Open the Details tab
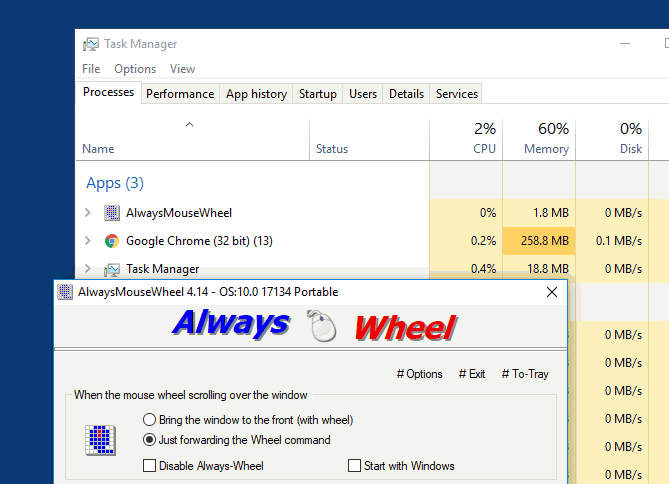Image resolution: width=669 pixels, height=484 pixels. (406, 94)
